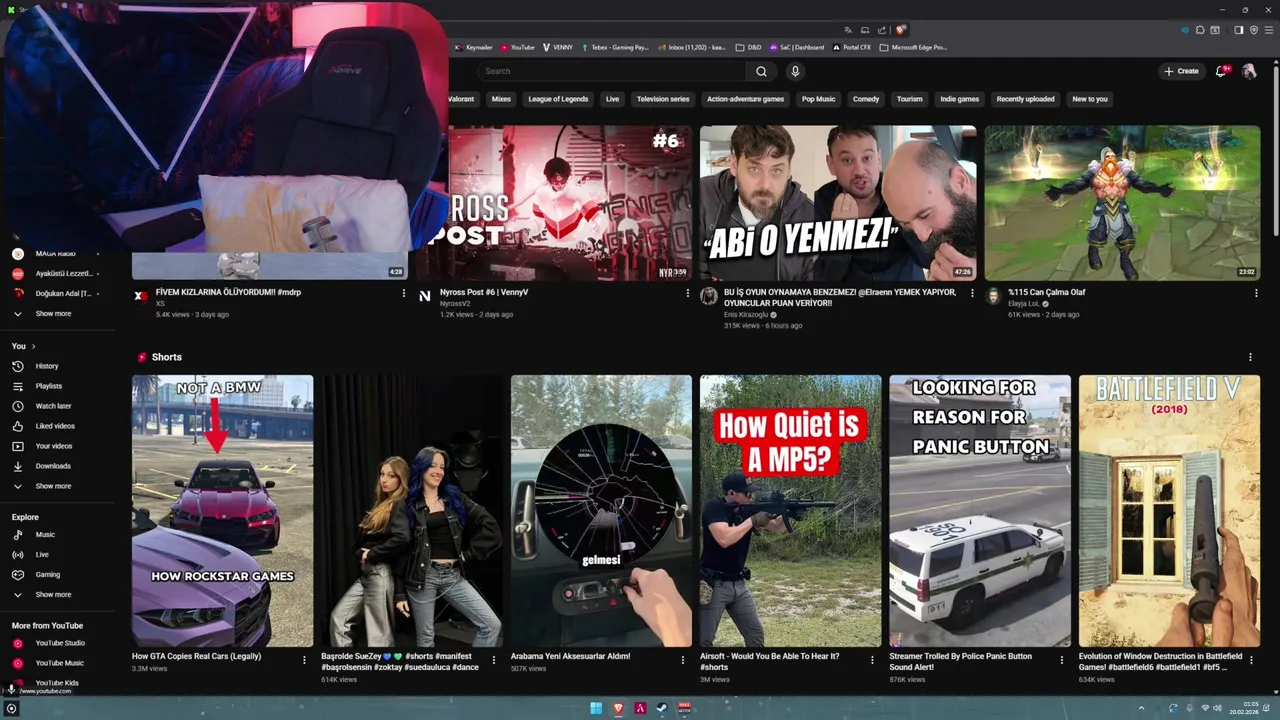Viewport: 1280px width, 720px height.
Task: Open YouTube Music link
Action: (x=58, y=663)
